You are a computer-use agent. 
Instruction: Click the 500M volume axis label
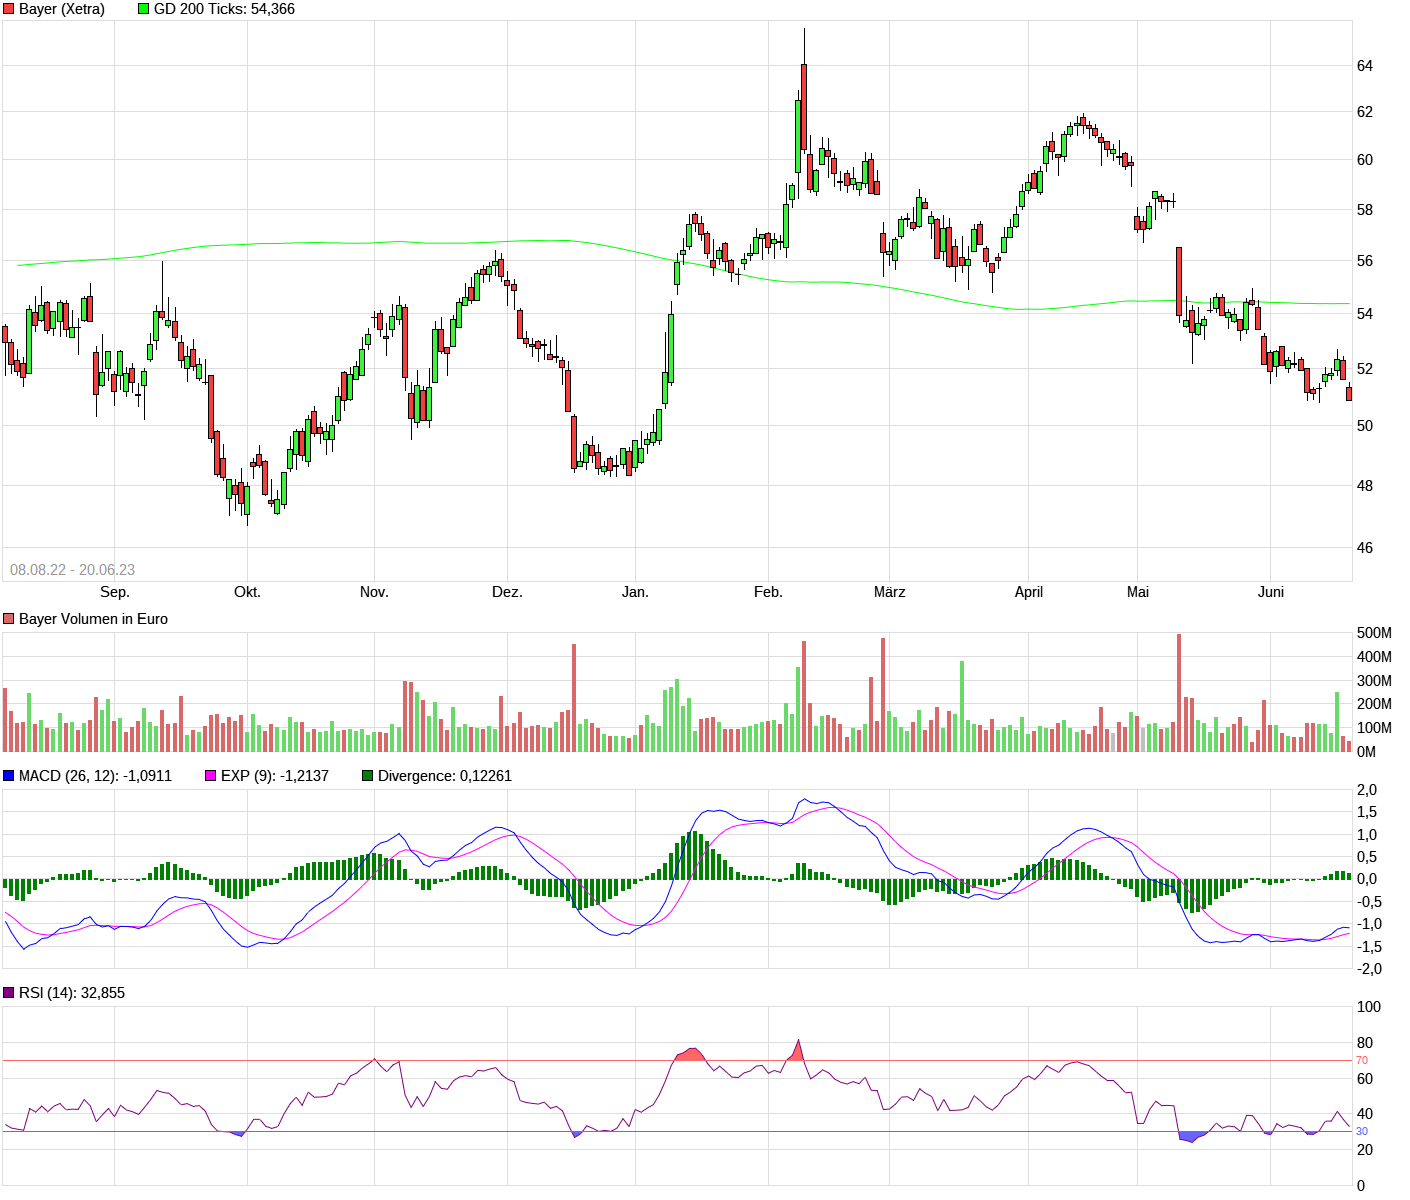point(1374,632)
